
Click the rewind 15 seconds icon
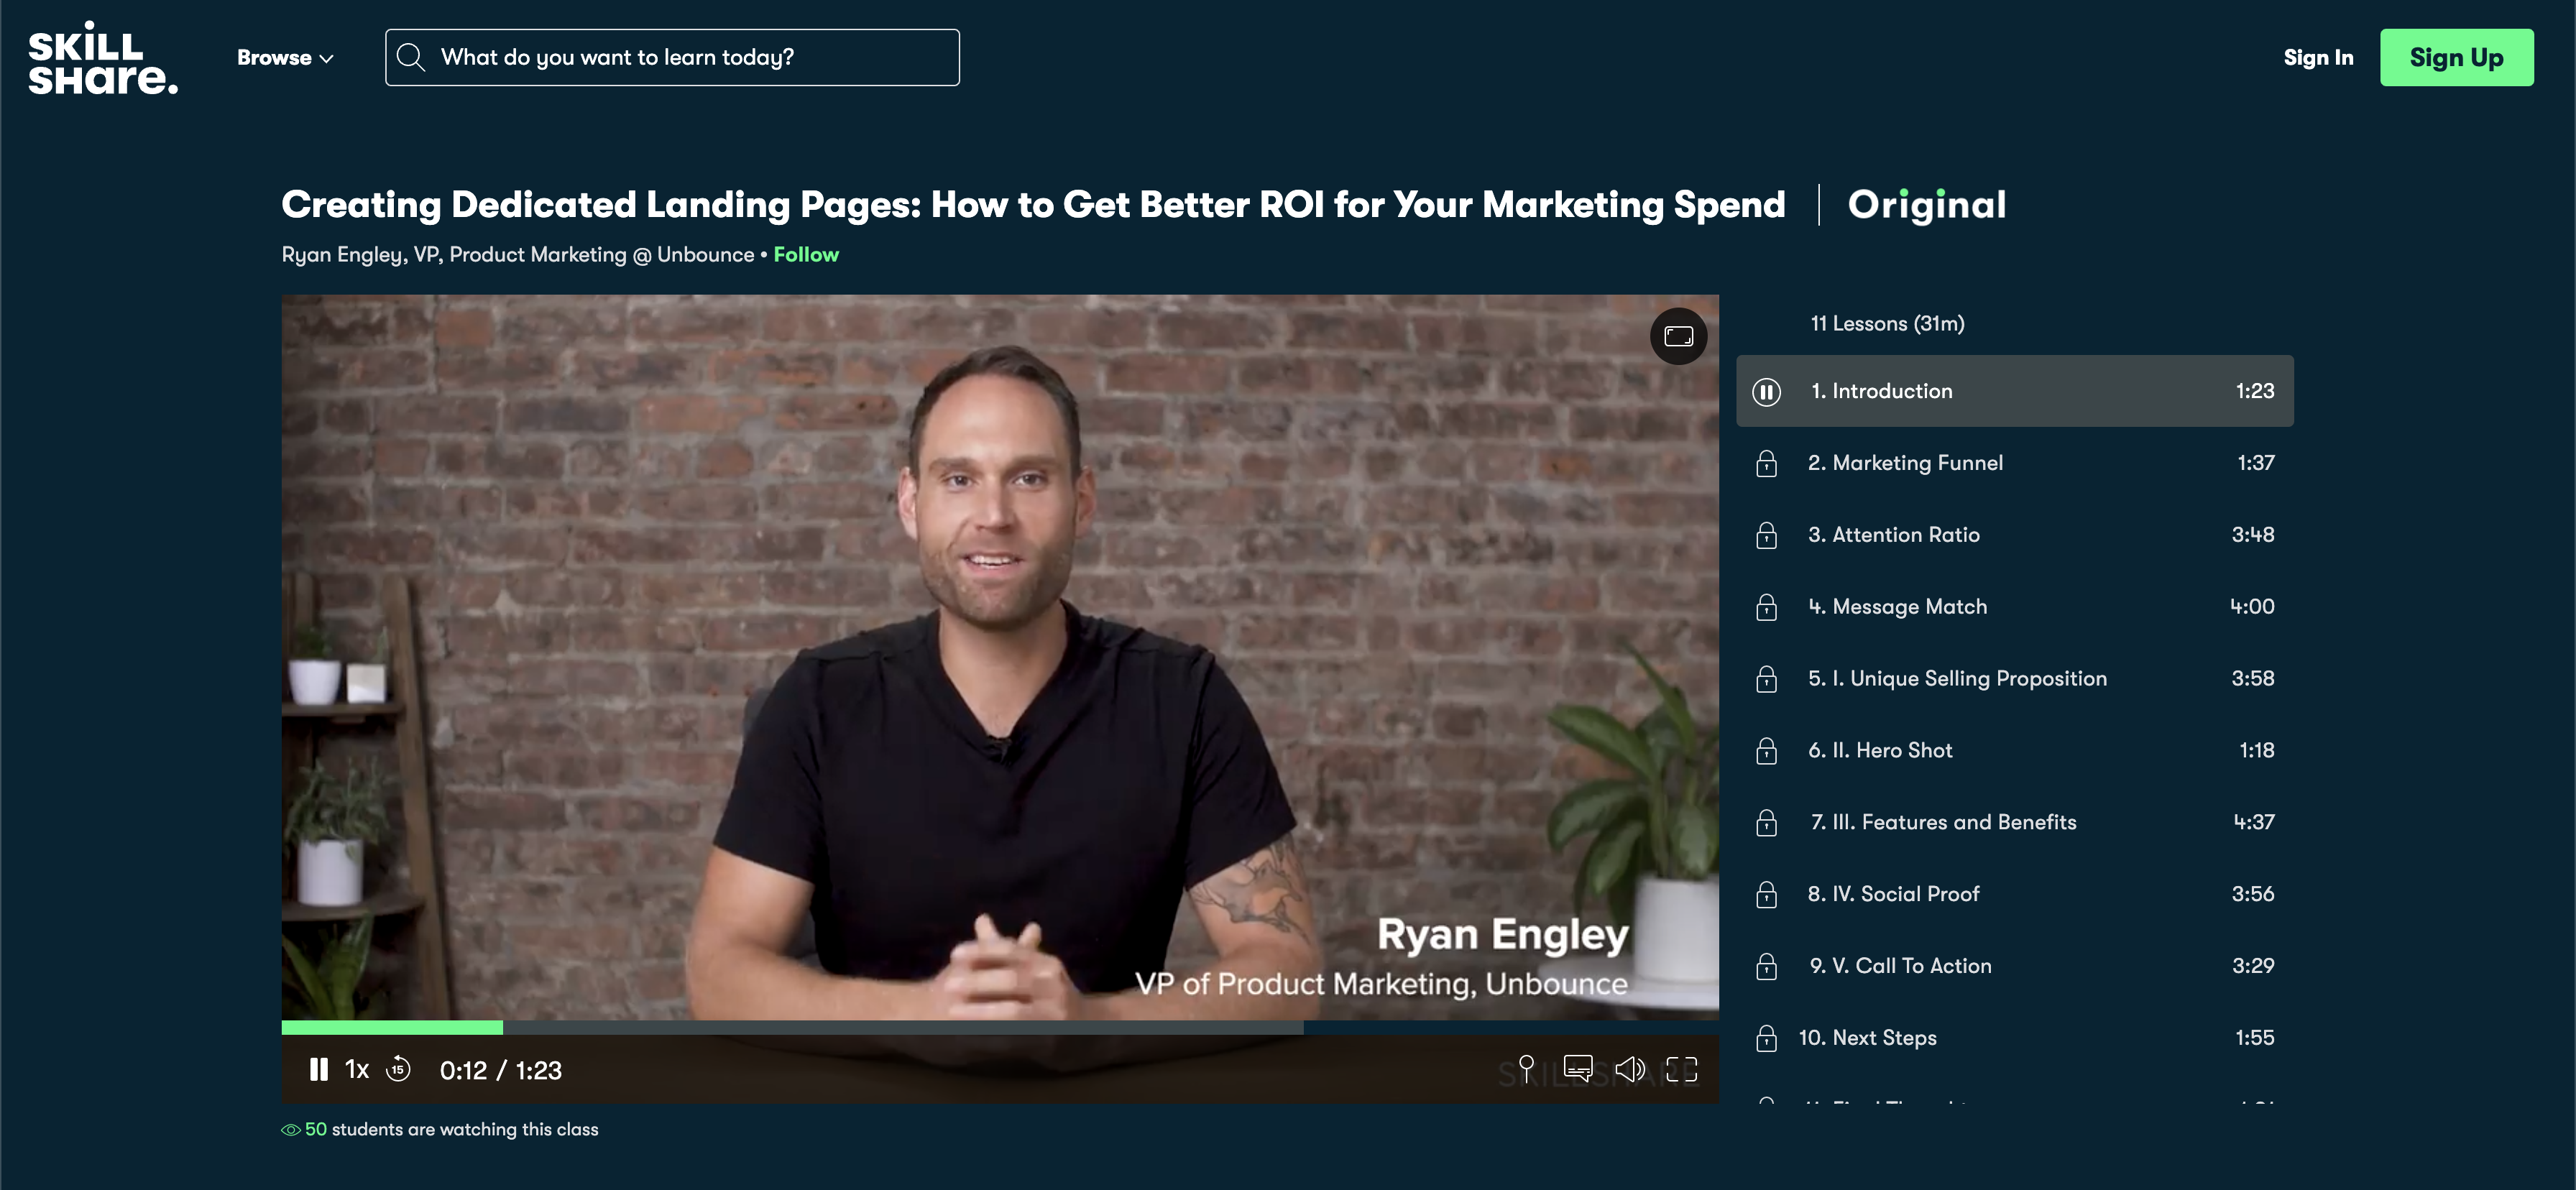[x=398, y=1069]
